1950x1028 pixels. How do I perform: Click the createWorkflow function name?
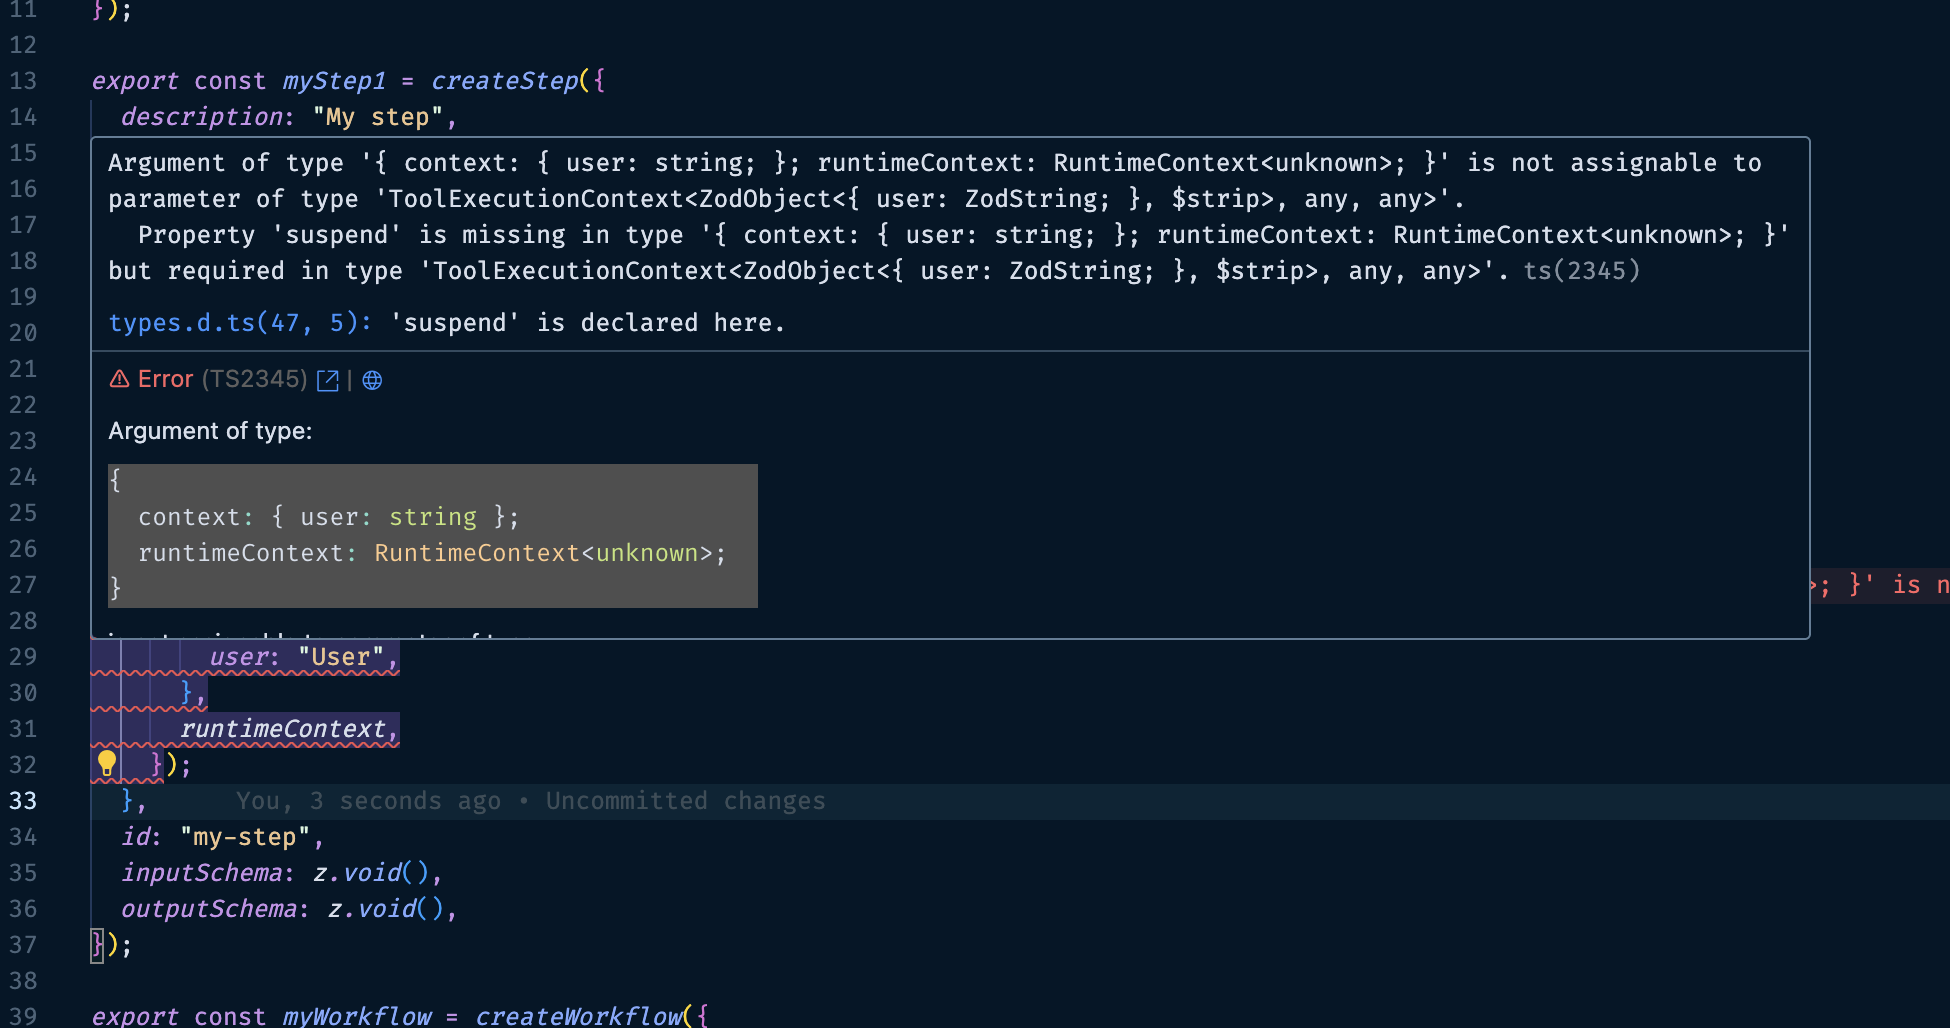click(577, 1016)
